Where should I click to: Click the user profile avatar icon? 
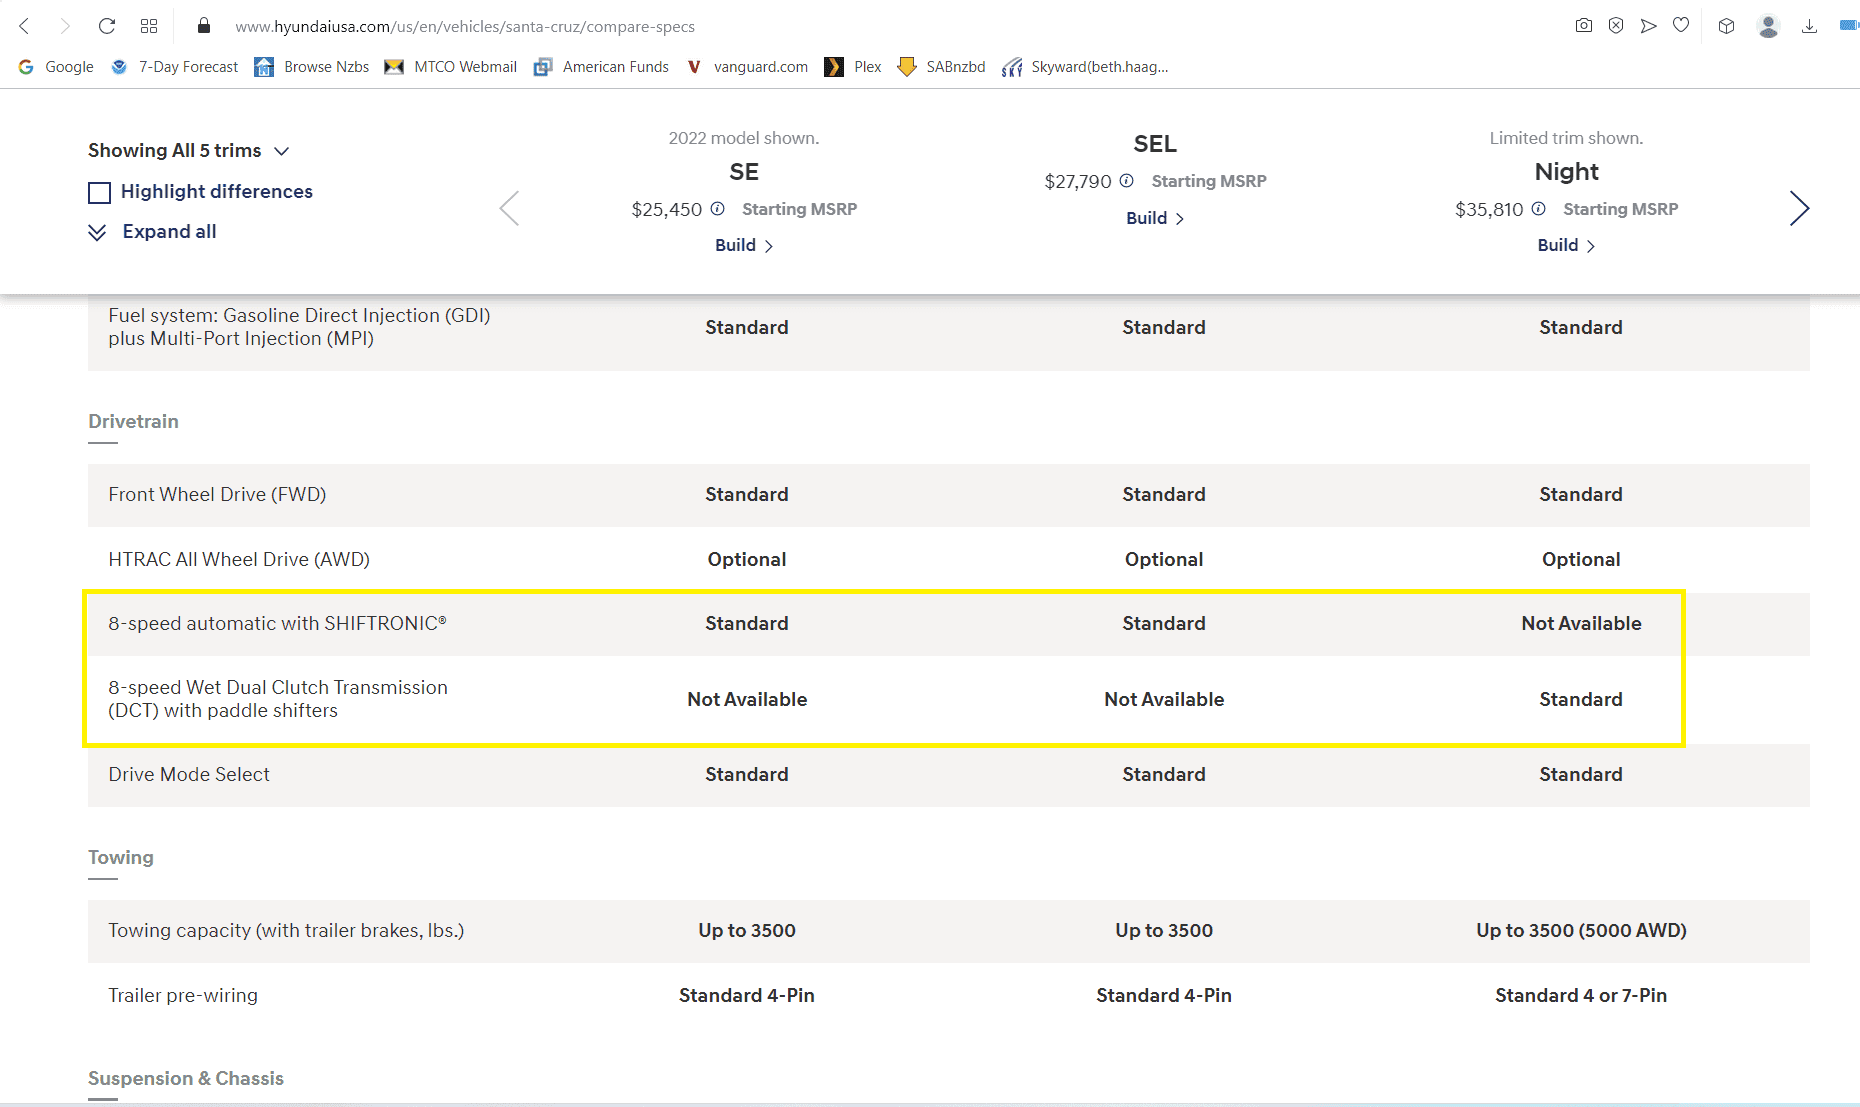pyautogui.click(x=1768, y=26)
